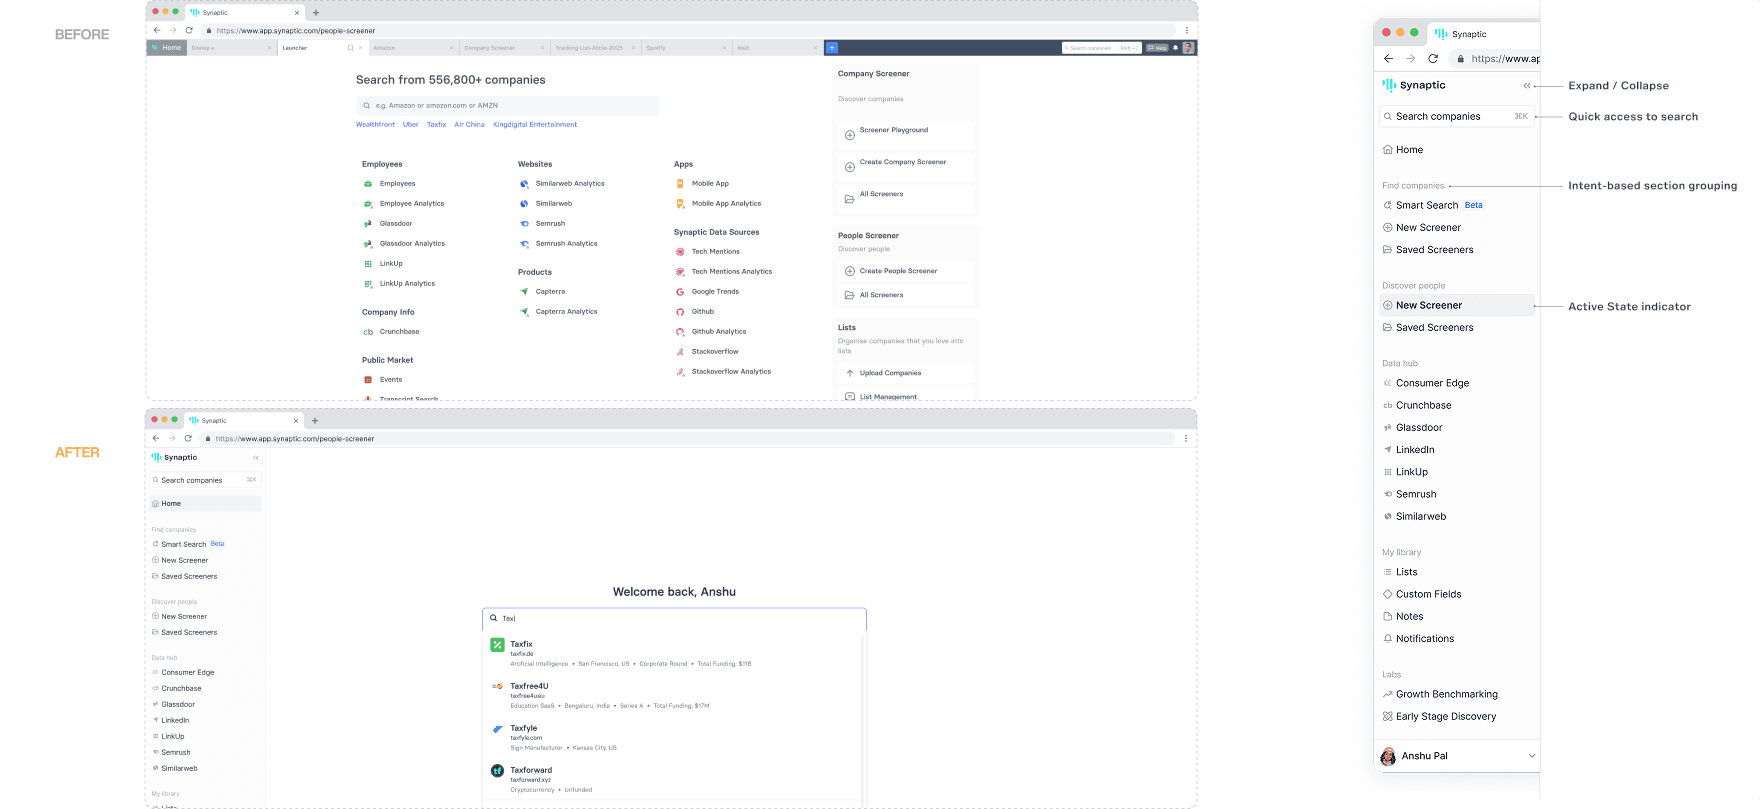Viewport: 1760px width, 809px height.
Task: Click user avatar in BEFORE window top bar
Action: tap(1188, 48)
